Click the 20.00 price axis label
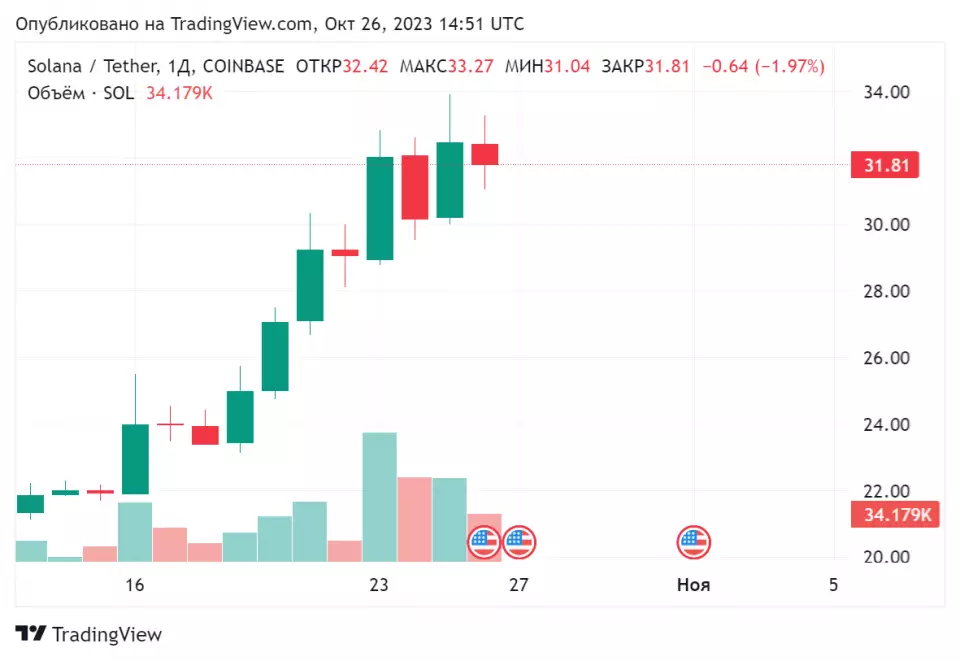960x661 pixels. click(887, 557)
